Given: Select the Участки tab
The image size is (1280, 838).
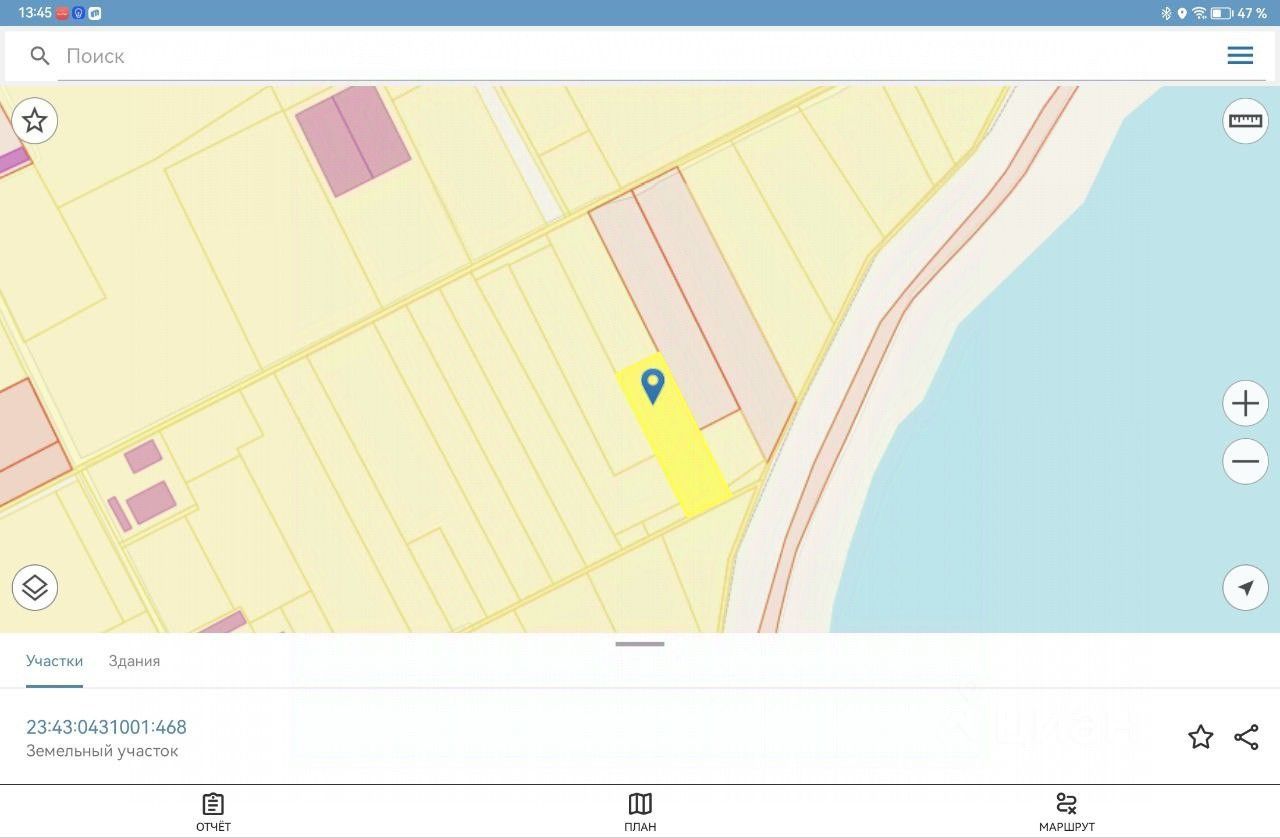Looking at the screenshot, I should point(54,661).
